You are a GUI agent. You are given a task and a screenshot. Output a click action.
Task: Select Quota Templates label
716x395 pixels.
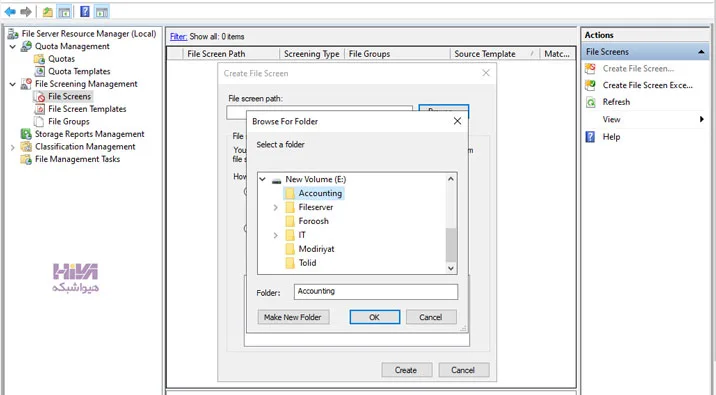[79, 71]
